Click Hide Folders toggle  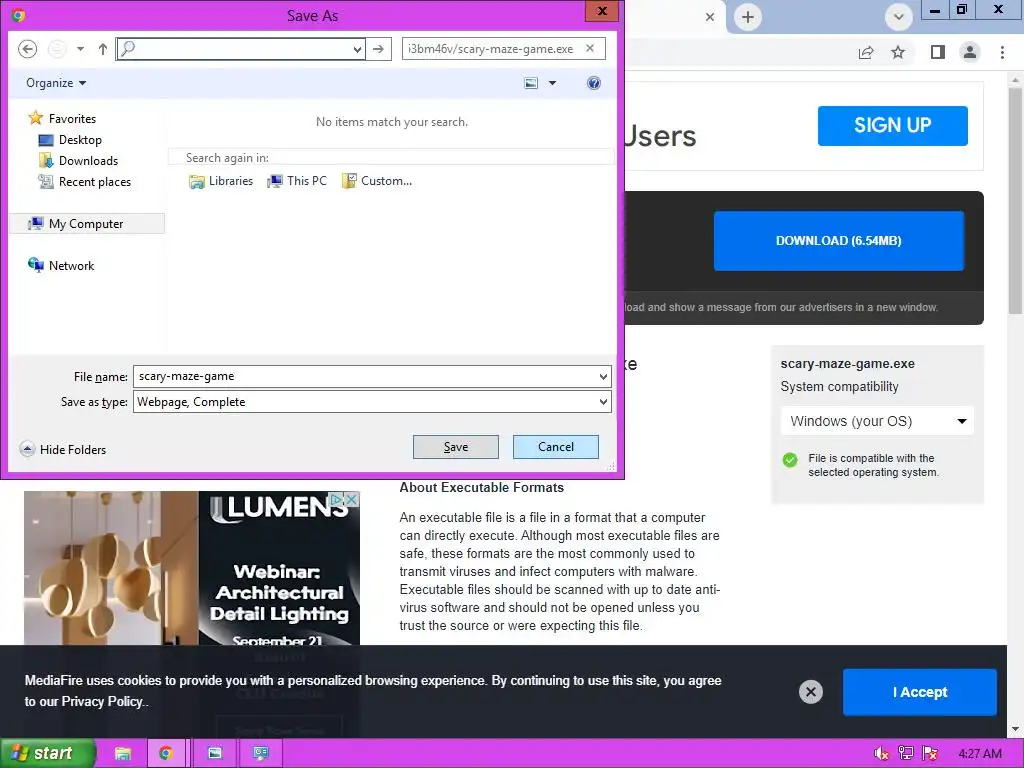(x=63, y=449)
